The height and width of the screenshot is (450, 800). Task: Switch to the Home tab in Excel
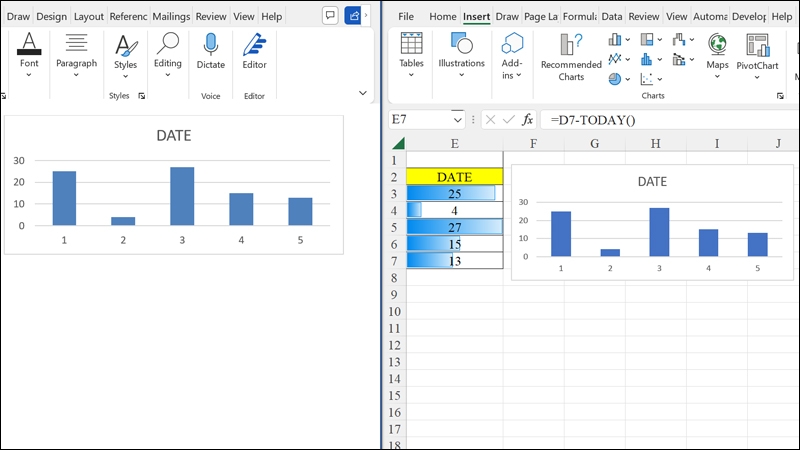click(442, 16)
